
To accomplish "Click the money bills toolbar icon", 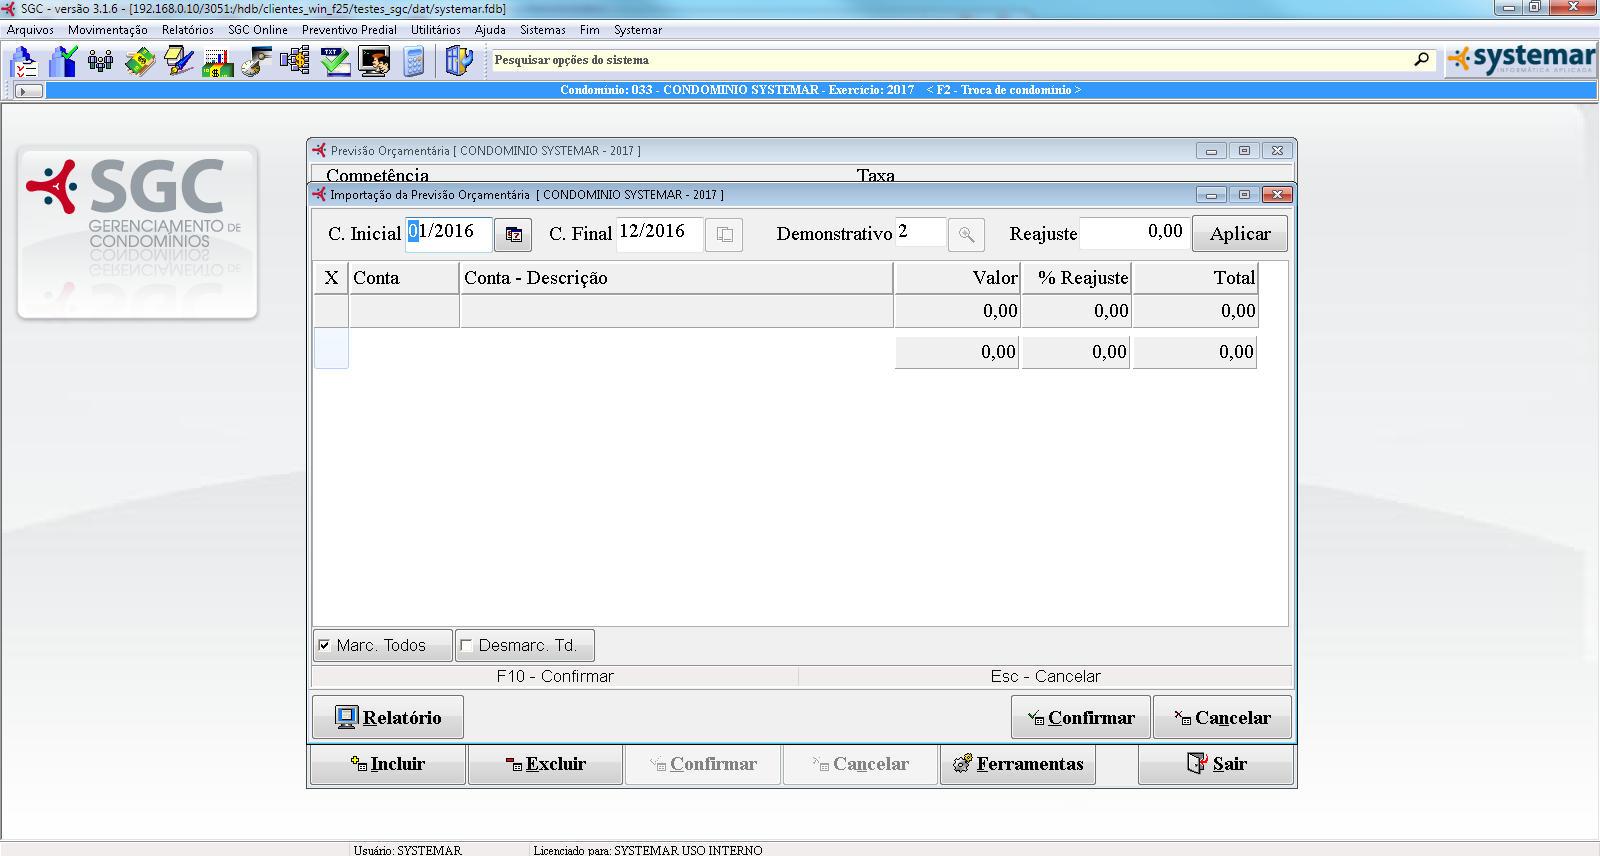I will (140, 62).
